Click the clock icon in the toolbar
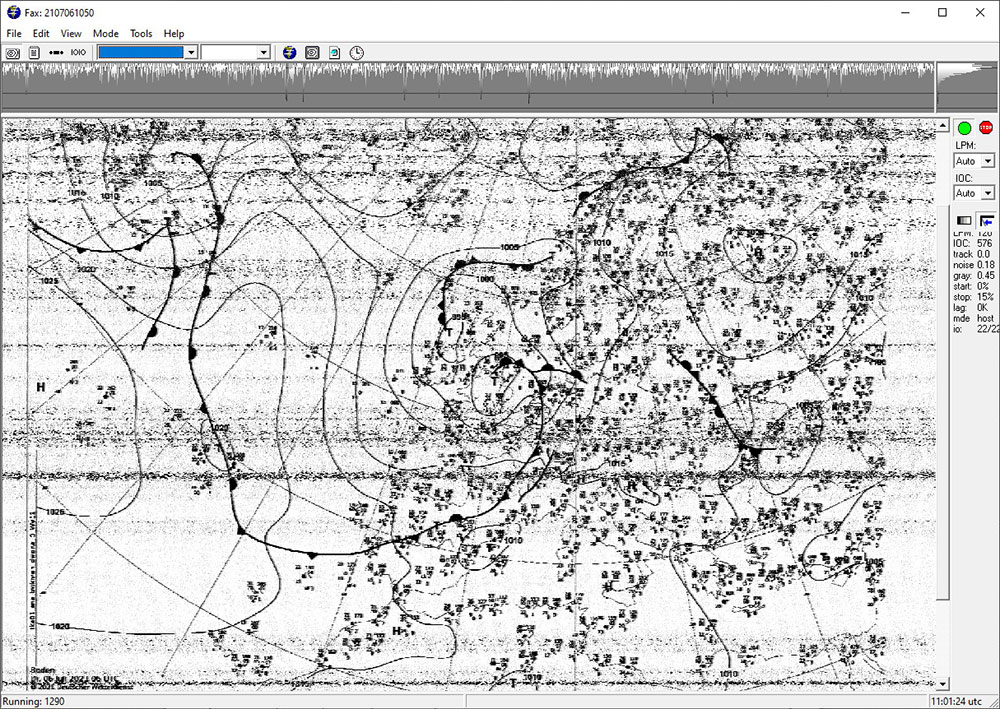 tap(357, 52)
